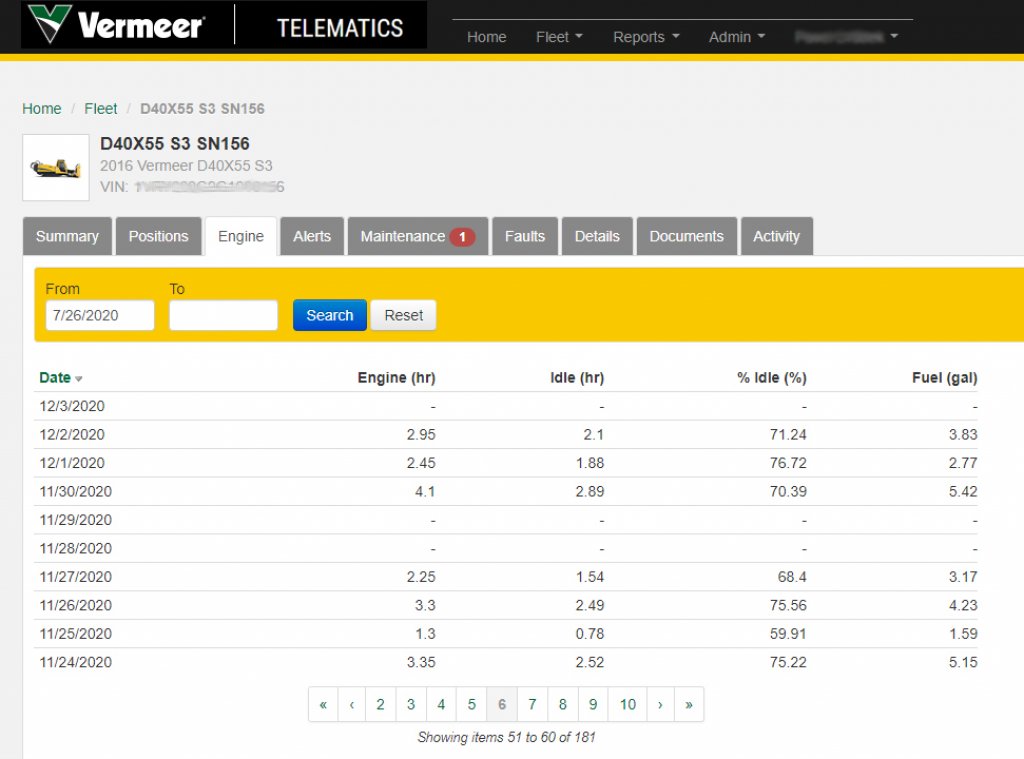Click the 2016 Vermeer D40X55 S3 subtitle
The image size is (1024, 759).
[186, 166]
